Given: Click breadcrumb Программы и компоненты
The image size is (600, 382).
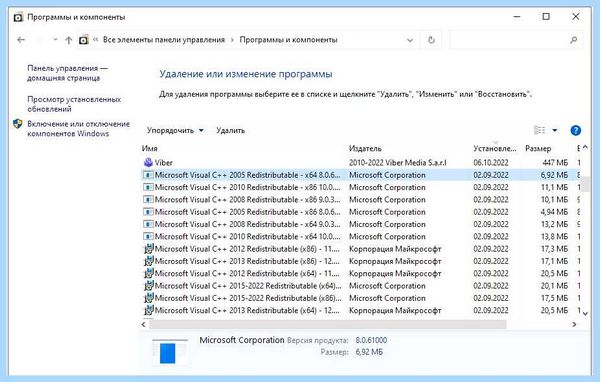Looking at the screenshot, I should pyautogui.click(x=288, y=40).
